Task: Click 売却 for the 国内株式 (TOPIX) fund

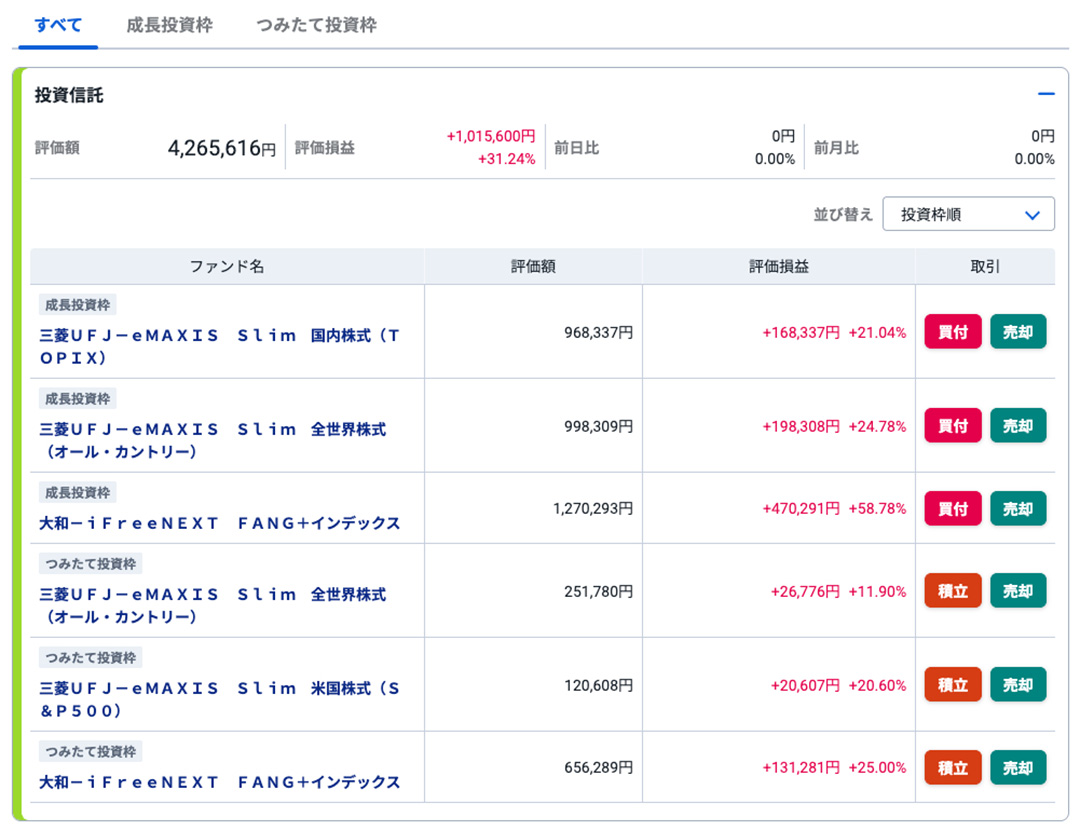Action: click(1017, 332)
